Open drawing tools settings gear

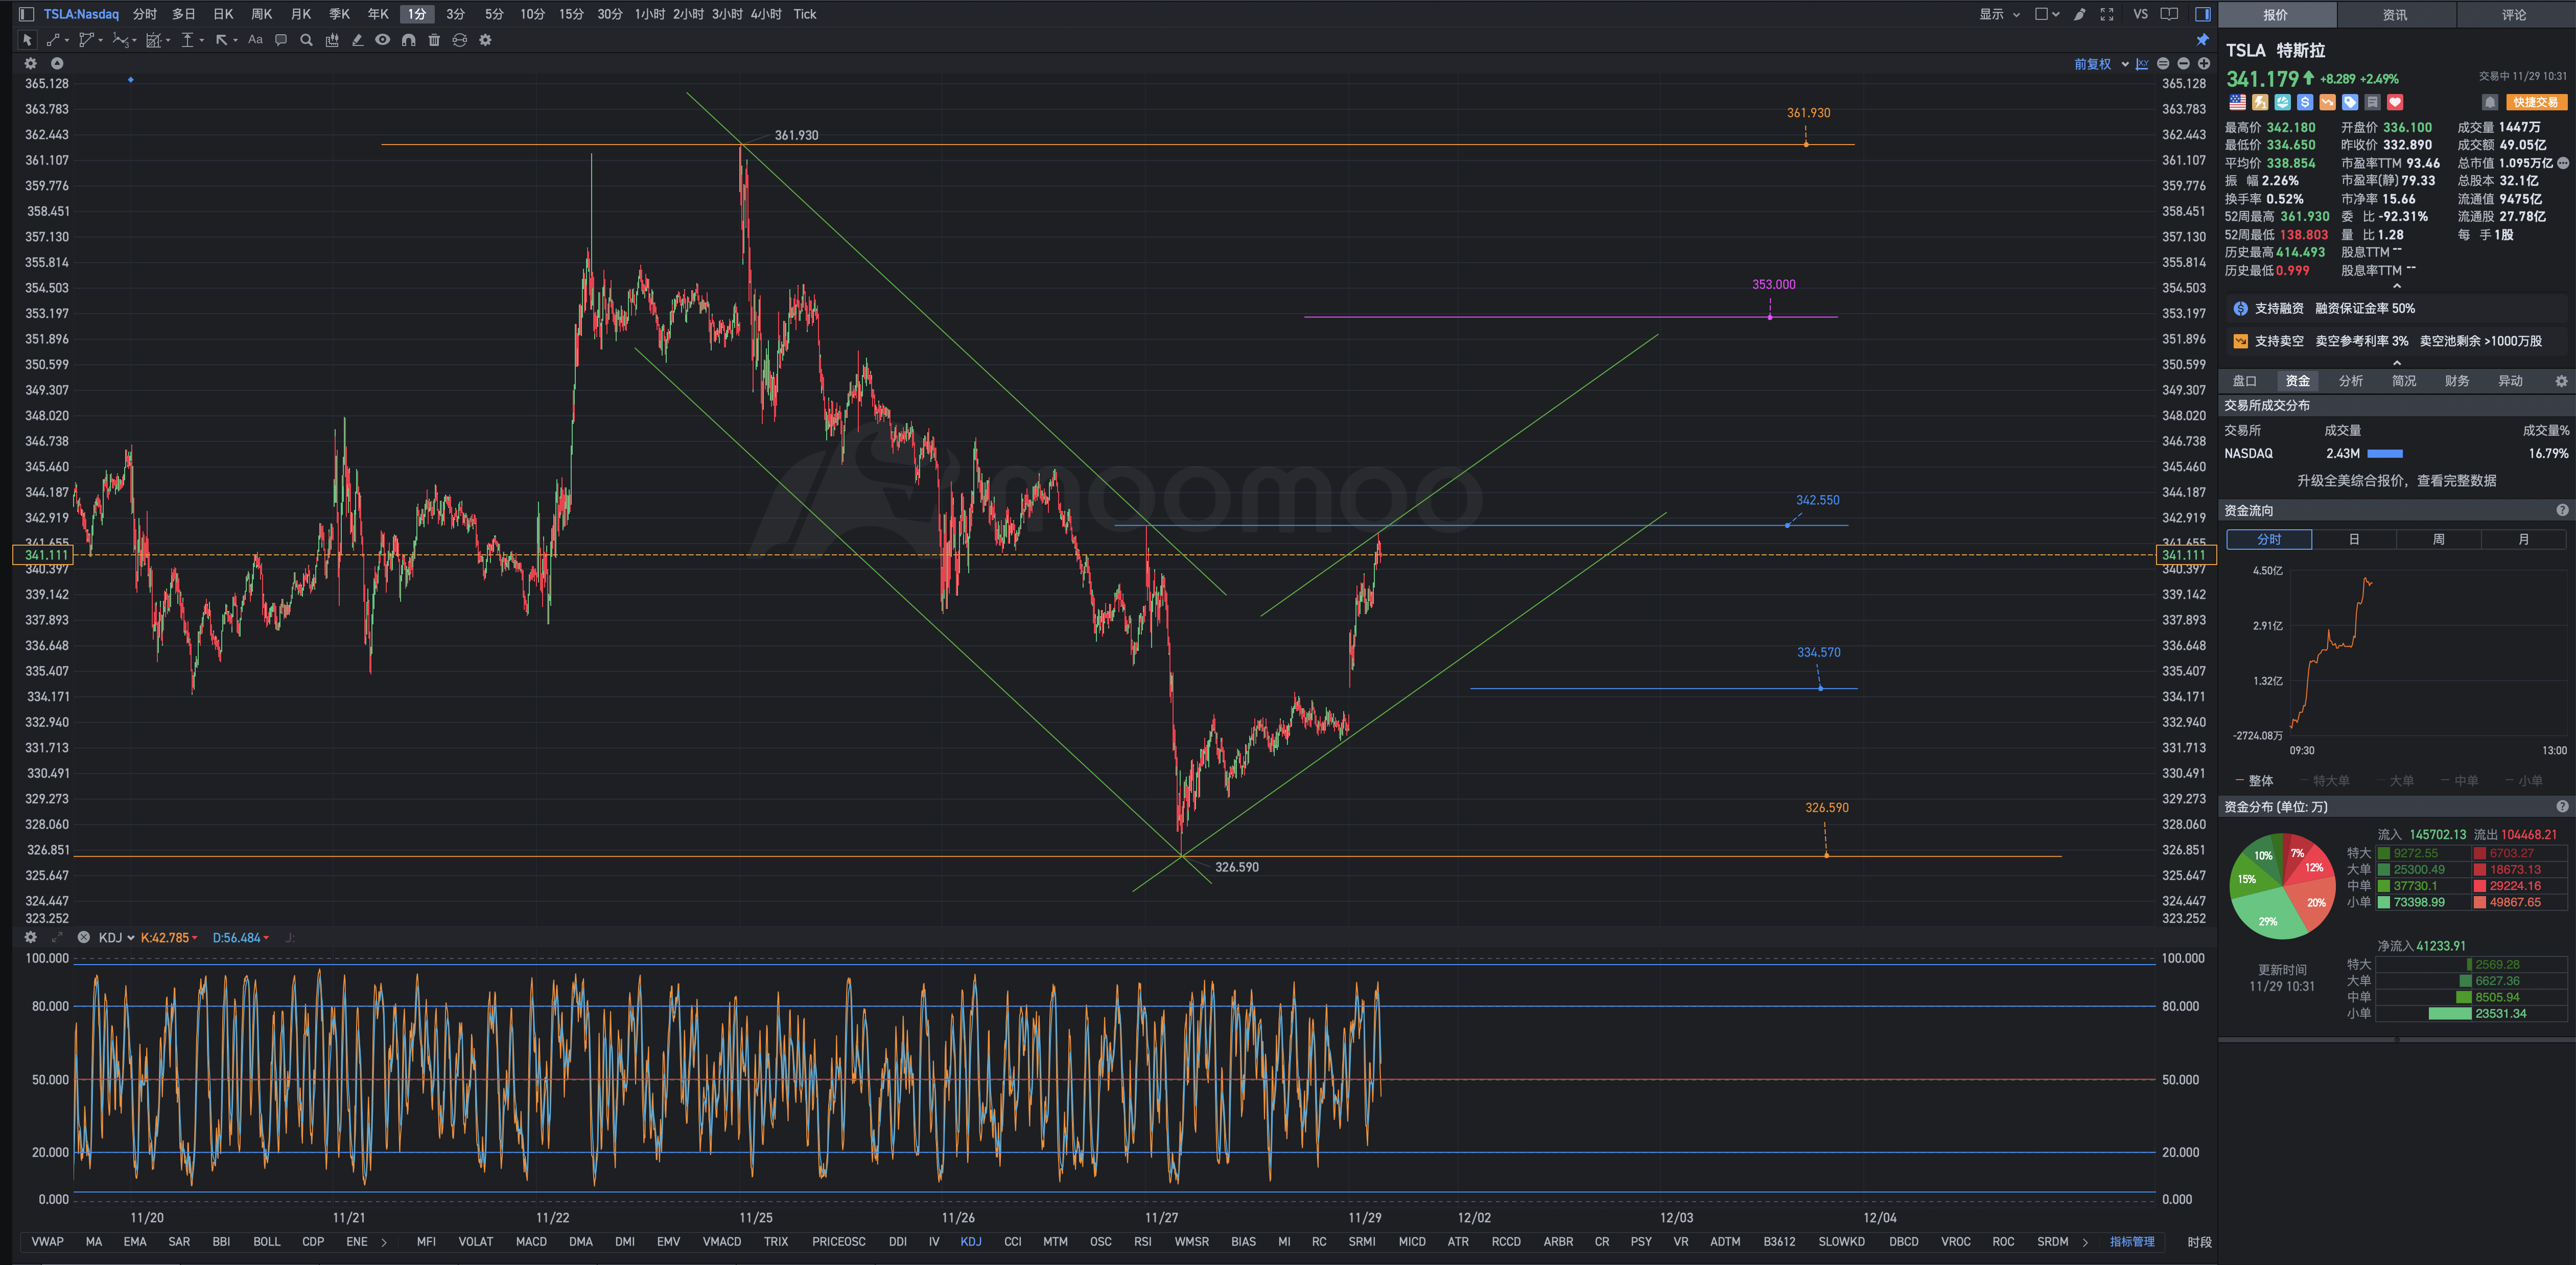pyautogui.click(x=485, y=40)
